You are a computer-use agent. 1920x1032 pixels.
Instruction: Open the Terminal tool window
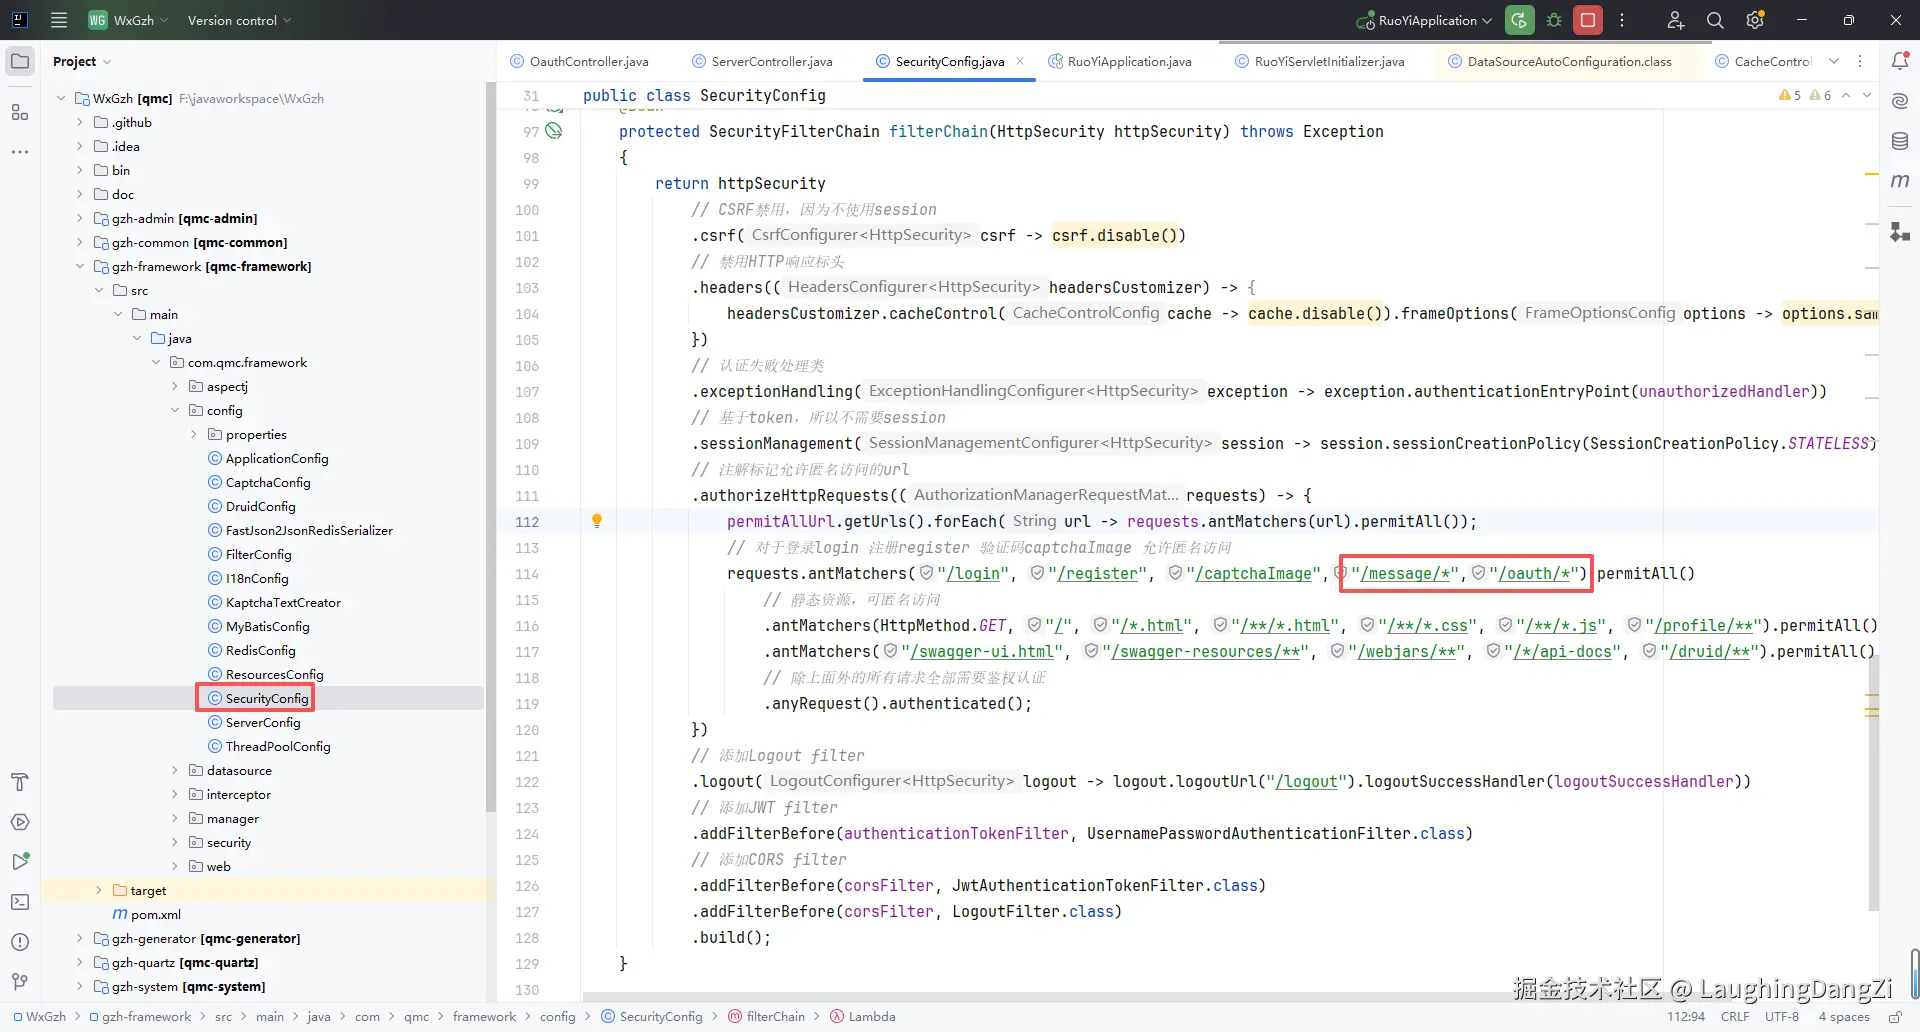tap(20, 902)
